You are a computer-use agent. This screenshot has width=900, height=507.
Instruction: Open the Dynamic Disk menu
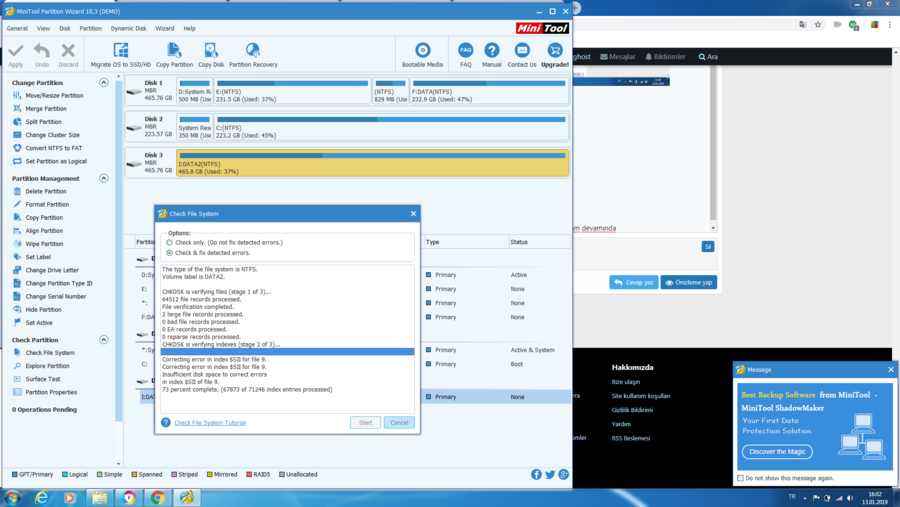tap(129, 28)
